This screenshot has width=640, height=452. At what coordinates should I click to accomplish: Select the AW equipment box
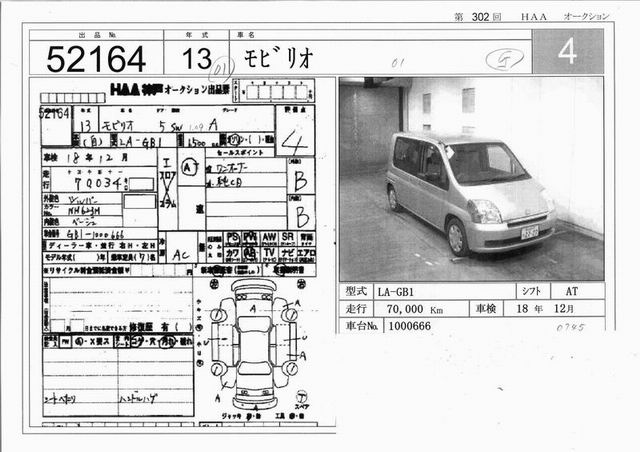(269, 238)
